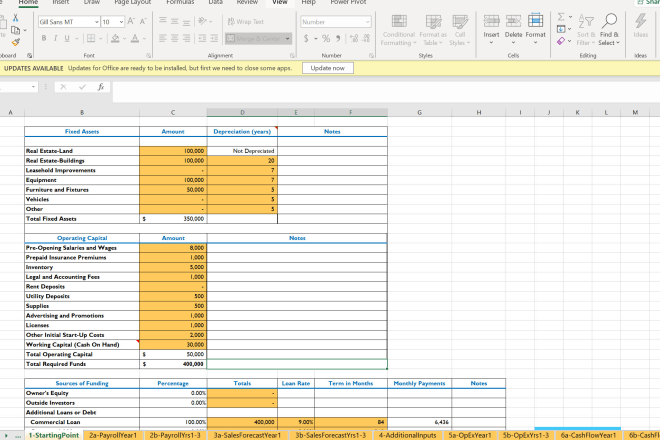Click the Increase Decimal icon

[354, 39]
